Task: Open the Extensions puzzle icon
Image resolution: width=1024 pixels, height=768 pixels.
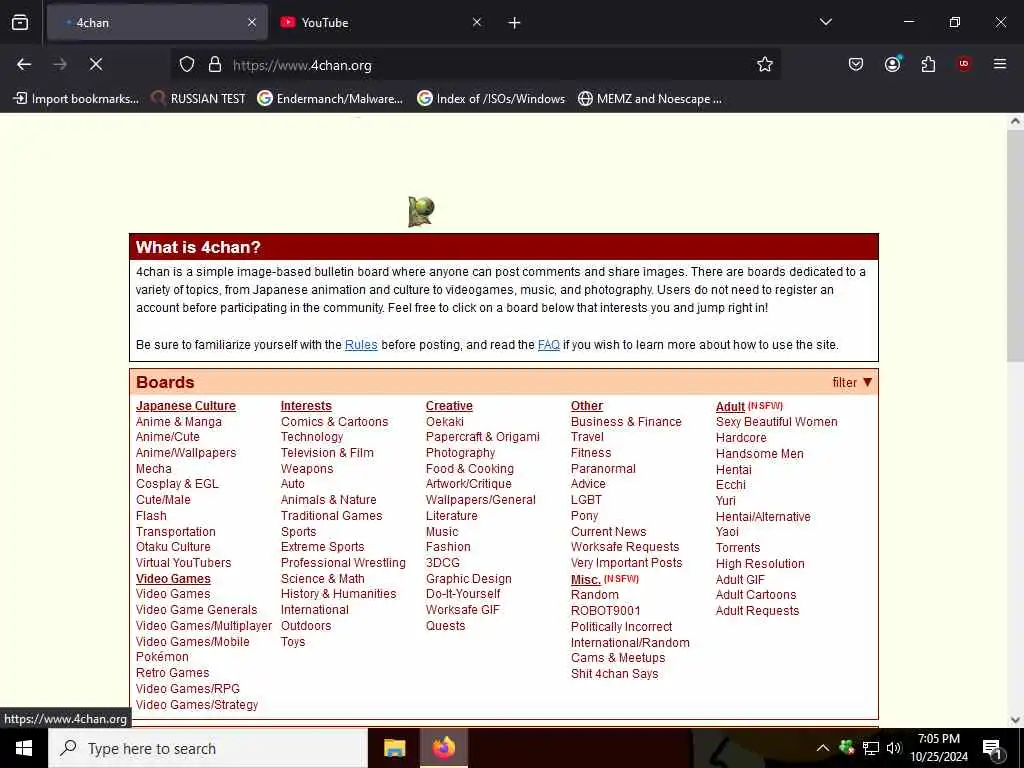Action: (x=928, y=64)
